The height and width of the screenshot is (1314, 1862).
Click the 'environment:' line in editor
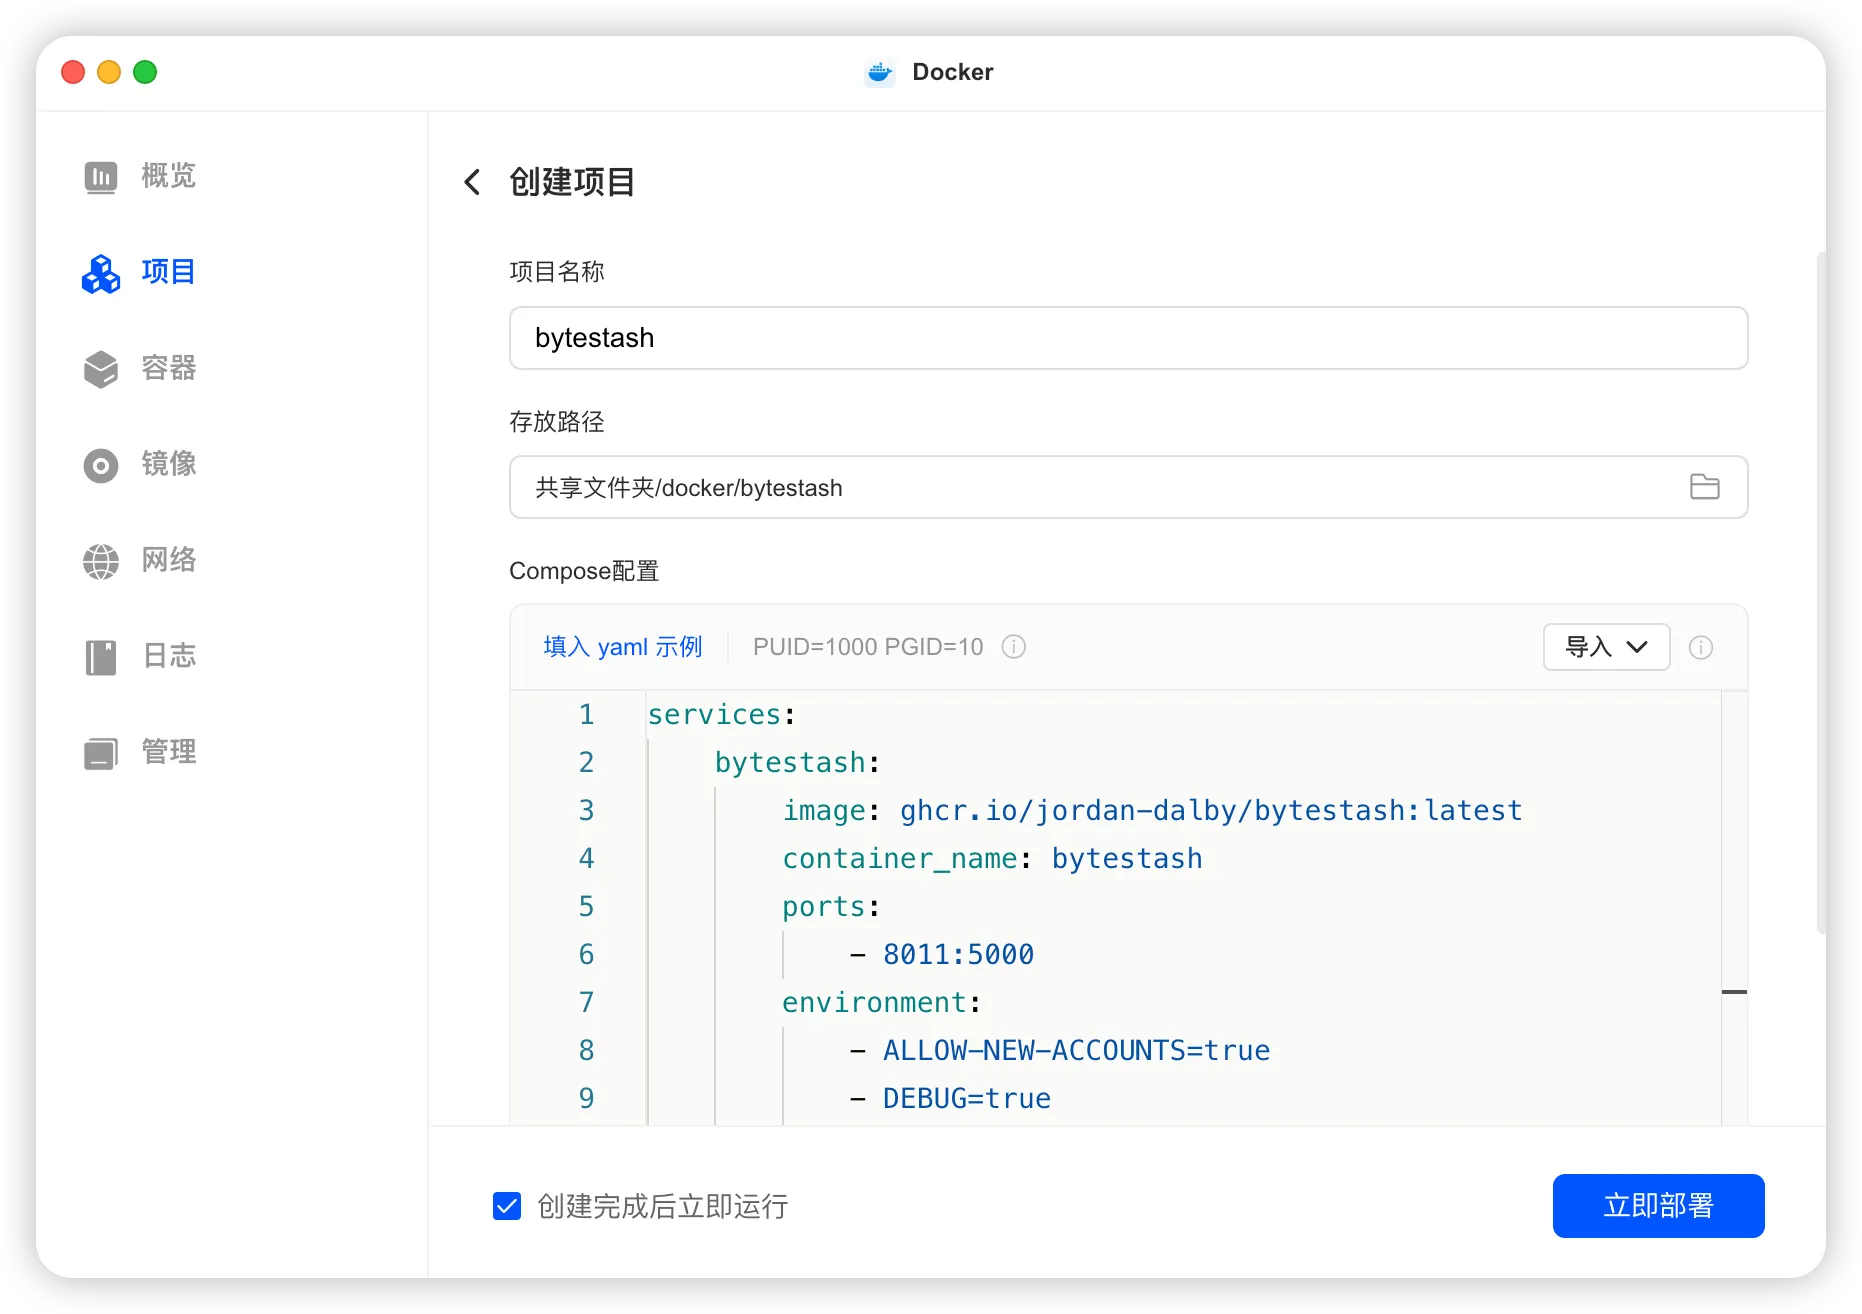point(881,1003)
